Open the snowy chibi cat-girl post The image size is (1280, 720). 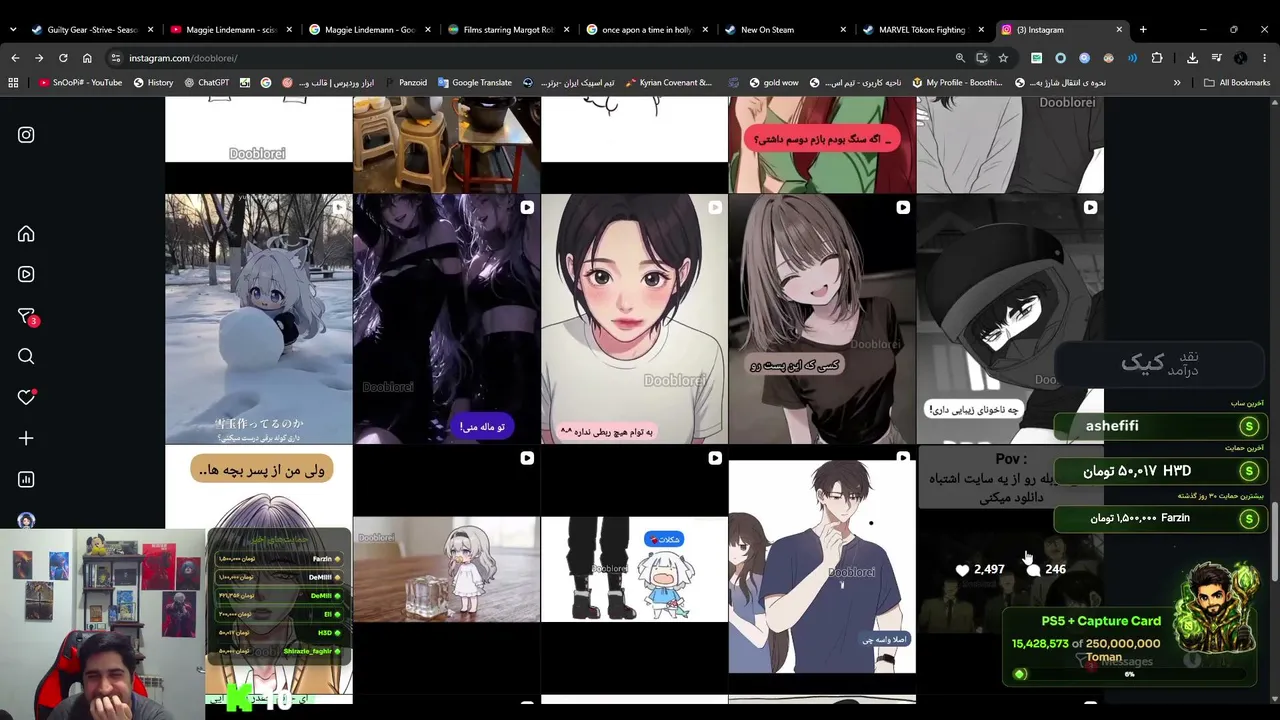coord(258,319)
